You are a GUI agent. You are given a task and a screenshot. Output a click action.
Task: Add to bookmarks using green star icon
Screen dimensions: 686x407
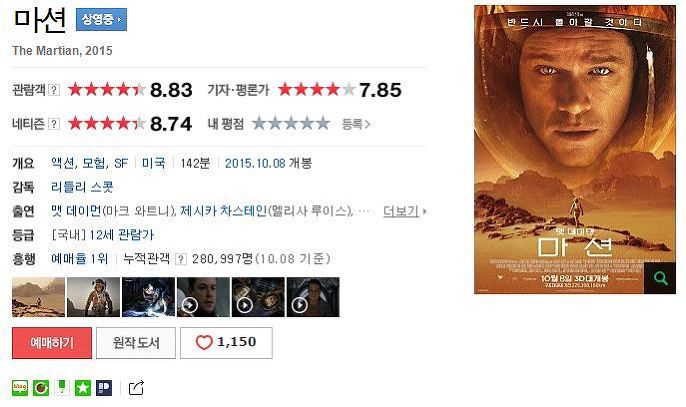point(83,388)
